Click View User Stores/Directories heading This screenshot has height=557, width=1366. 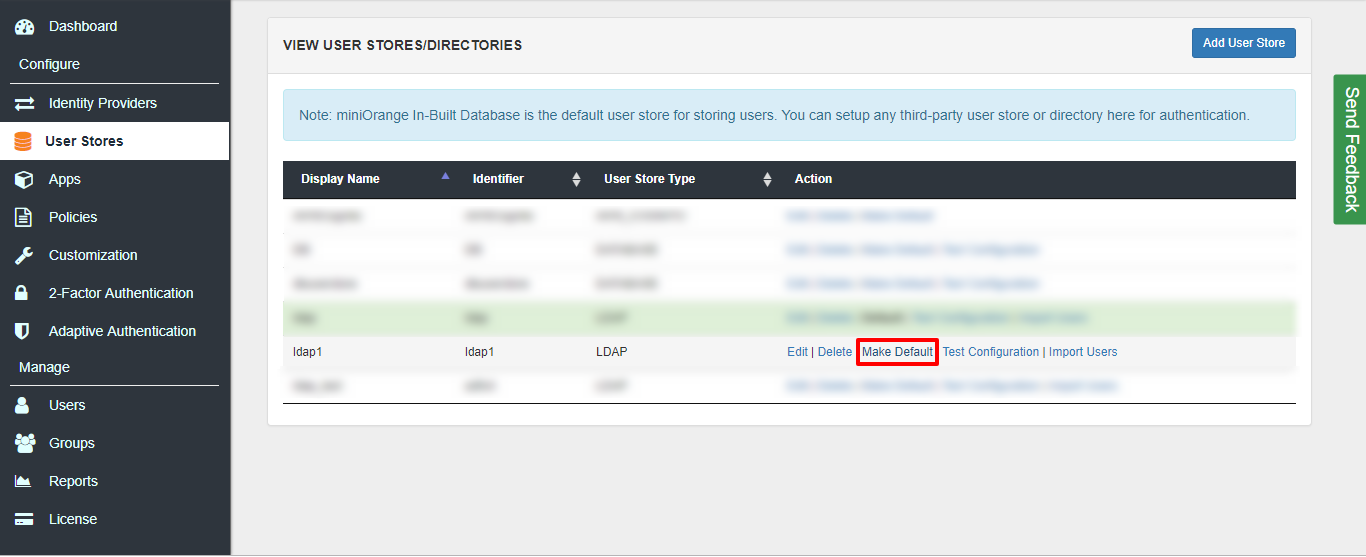coord(402,45)
